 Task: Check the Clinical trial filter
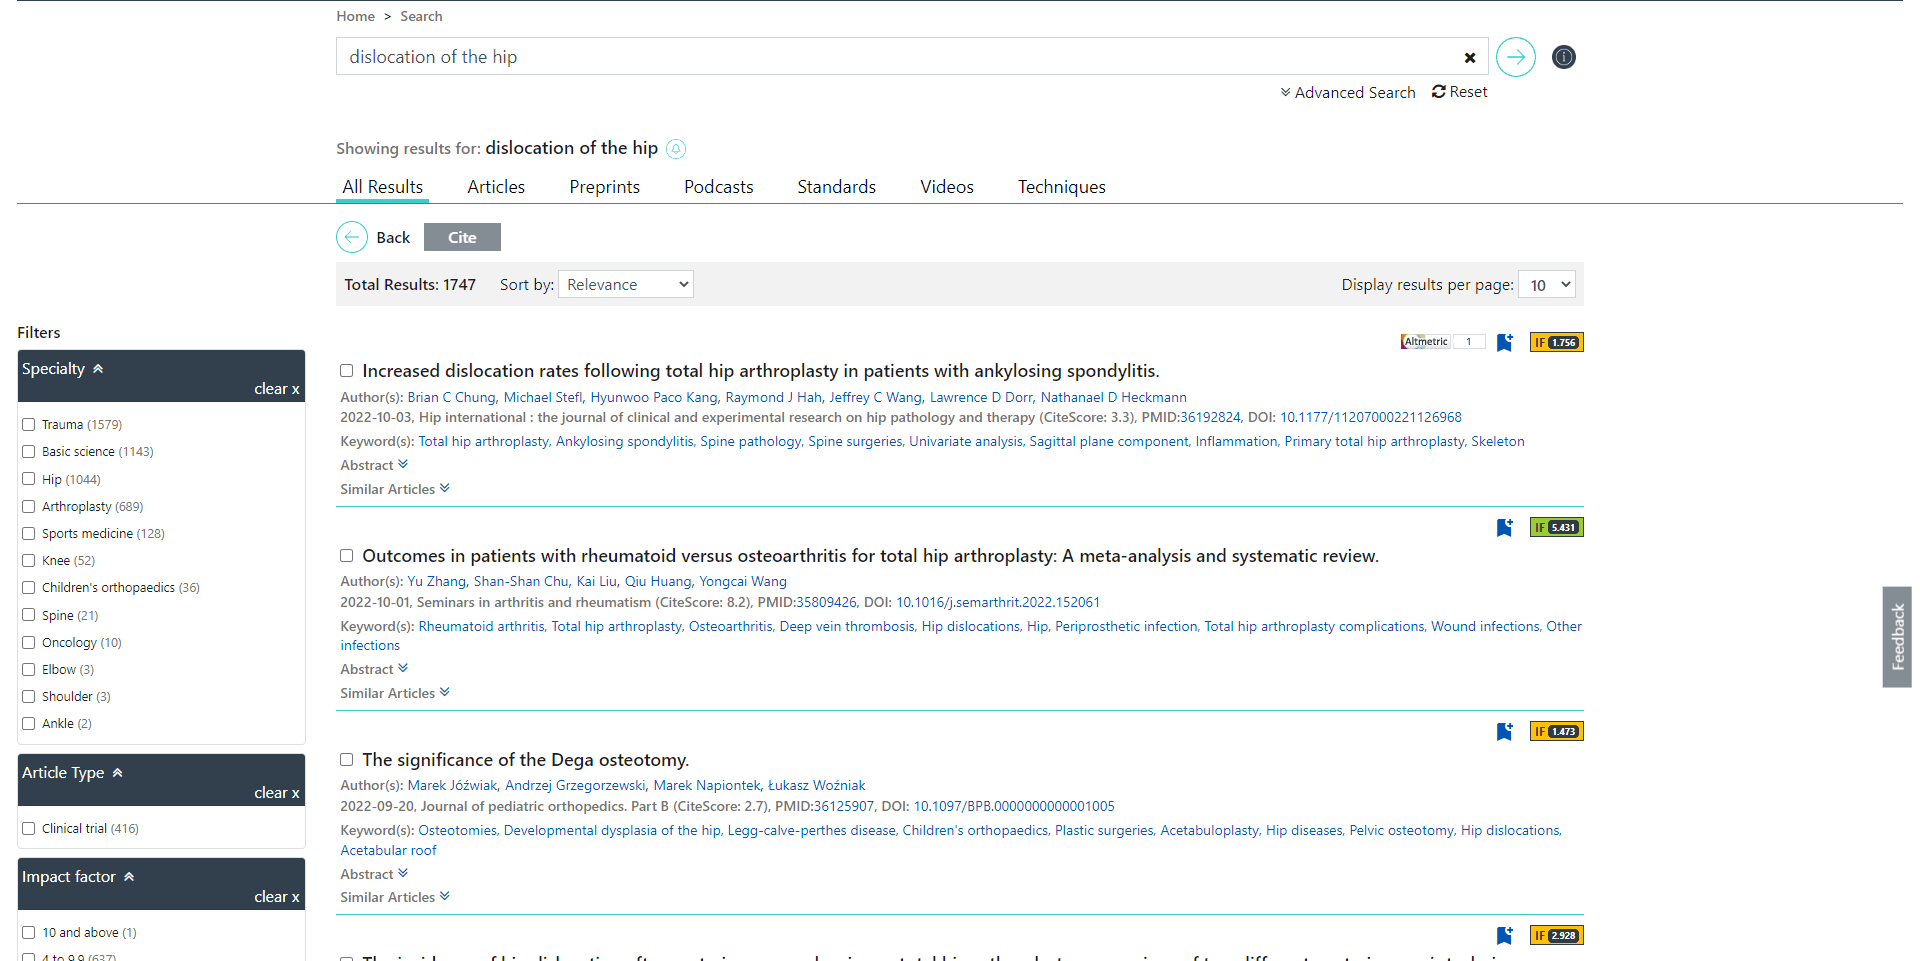click(29, 829)
